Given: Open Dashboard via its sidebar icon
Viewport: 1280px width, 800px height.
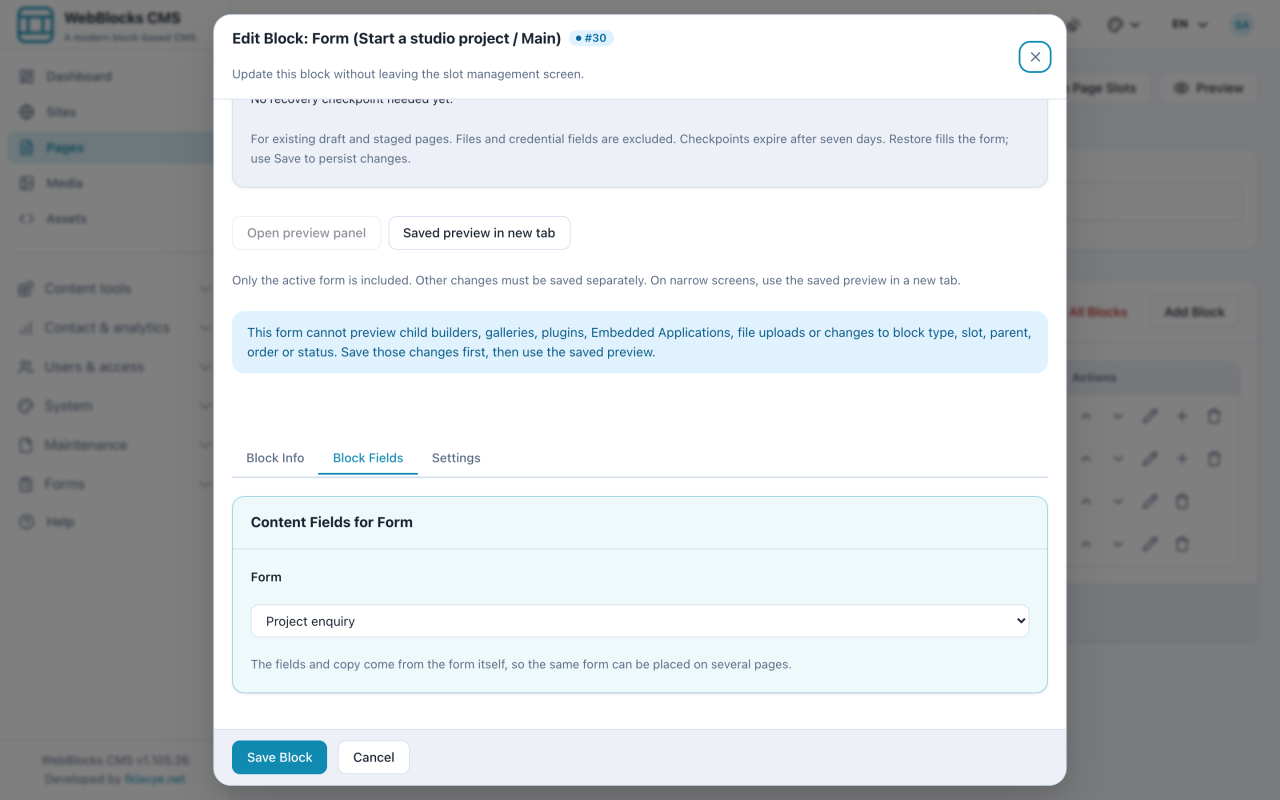Looking at the screenshot, I should [x=26, y=76].
